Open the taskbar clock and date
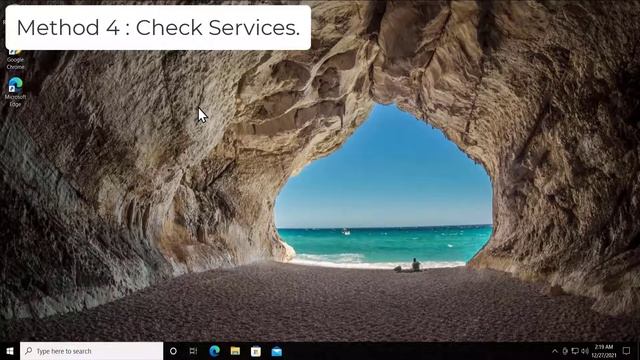Screen dimensions: 640x360 coord(604,351)
